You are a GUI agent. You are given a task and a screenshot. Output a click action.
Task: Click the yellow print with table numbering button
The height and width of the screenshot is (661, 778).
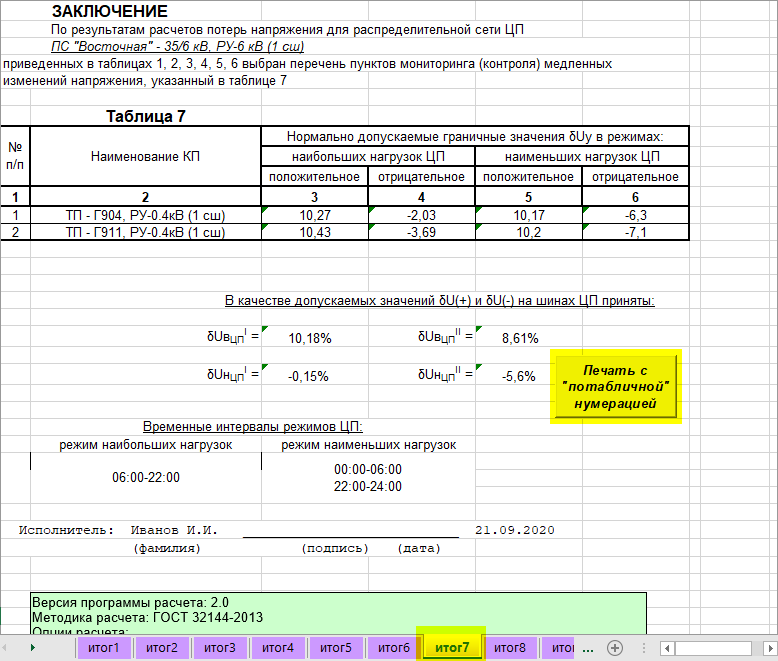tap(616, 387)
